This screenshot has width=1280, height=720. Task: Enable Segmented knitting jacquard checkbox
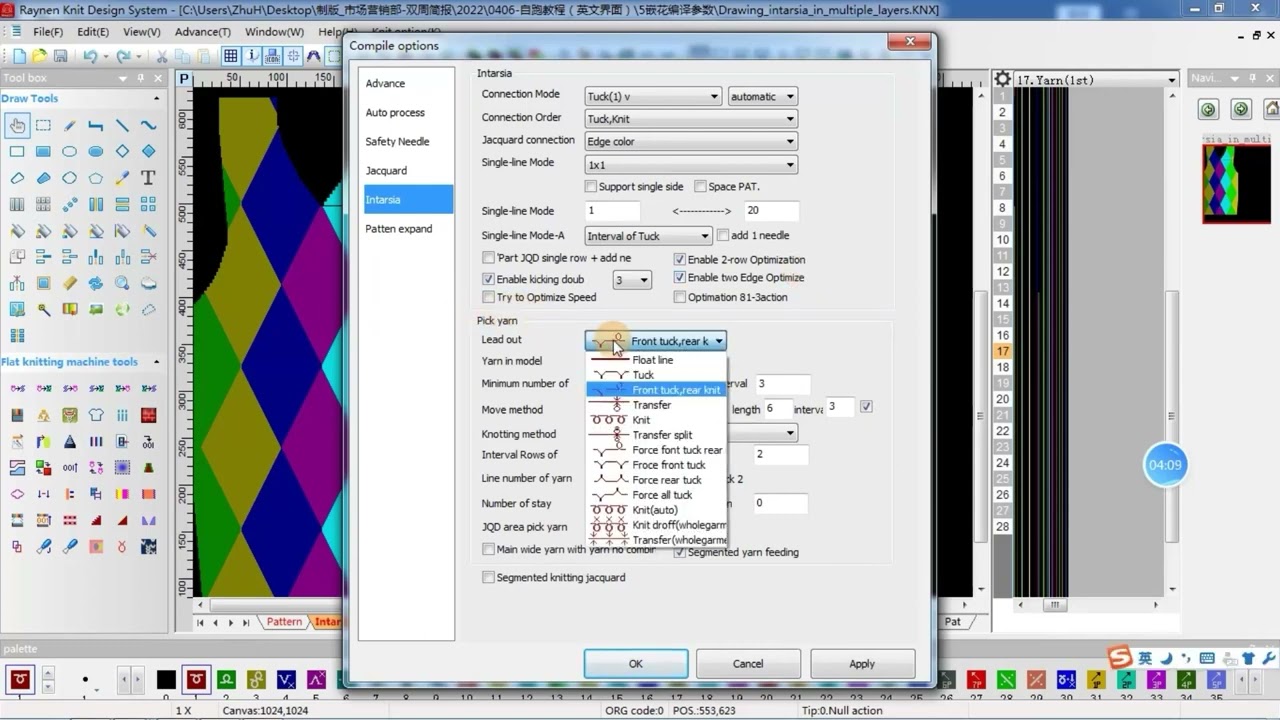coord(488,577)
